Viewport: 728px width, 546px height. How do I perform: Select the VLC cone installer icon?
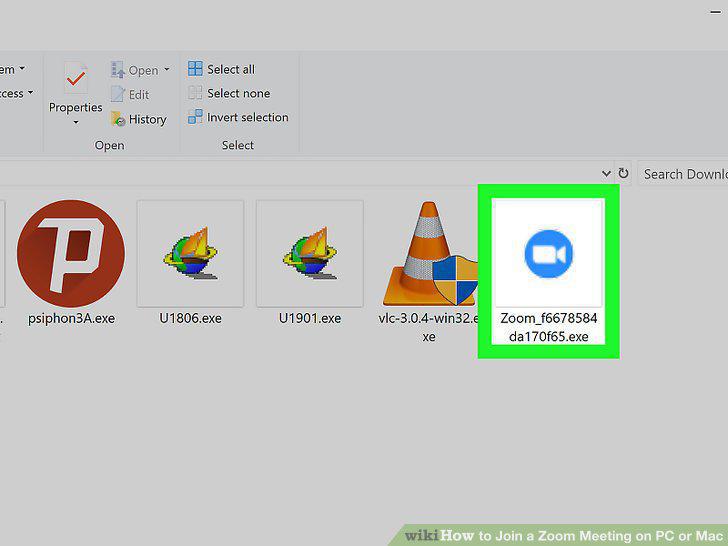pos(429,254)
